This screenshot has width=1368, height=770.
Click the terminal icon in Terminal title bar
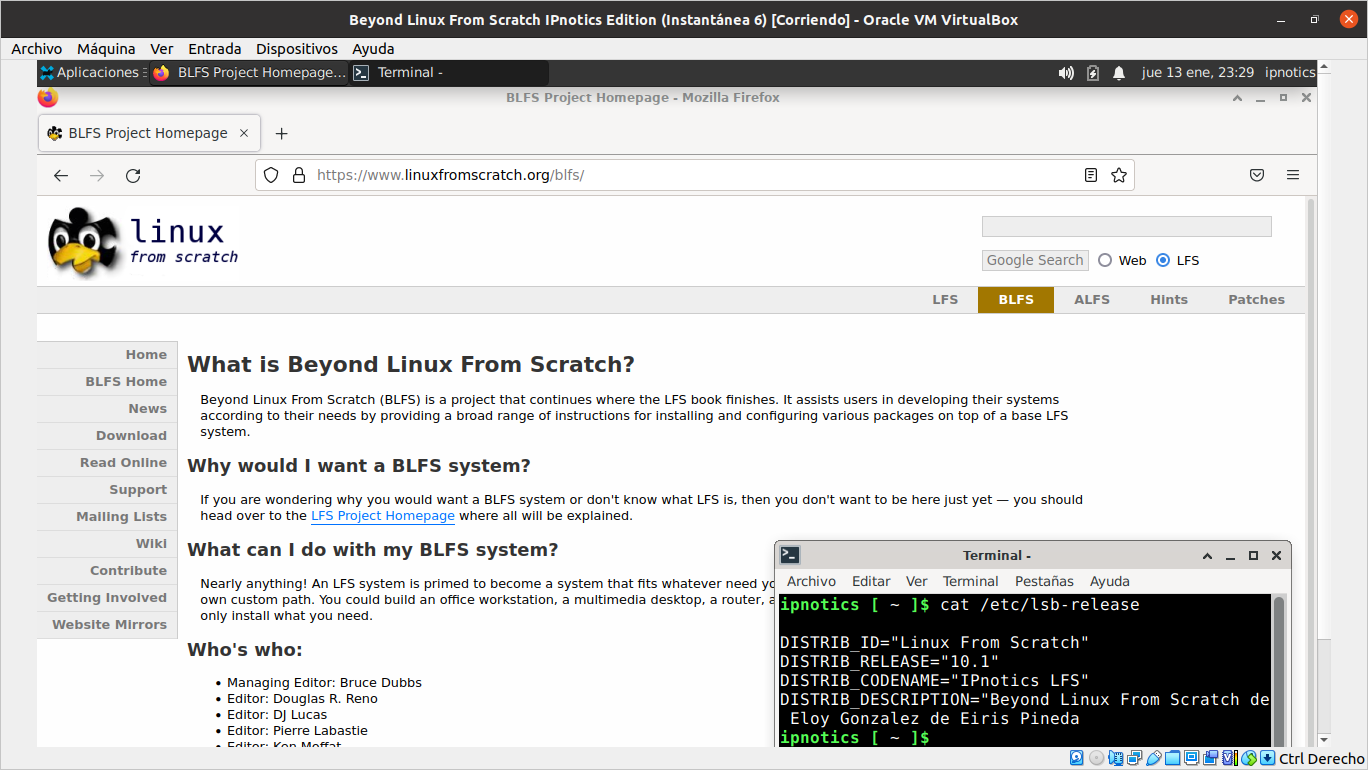coord(790,555)
